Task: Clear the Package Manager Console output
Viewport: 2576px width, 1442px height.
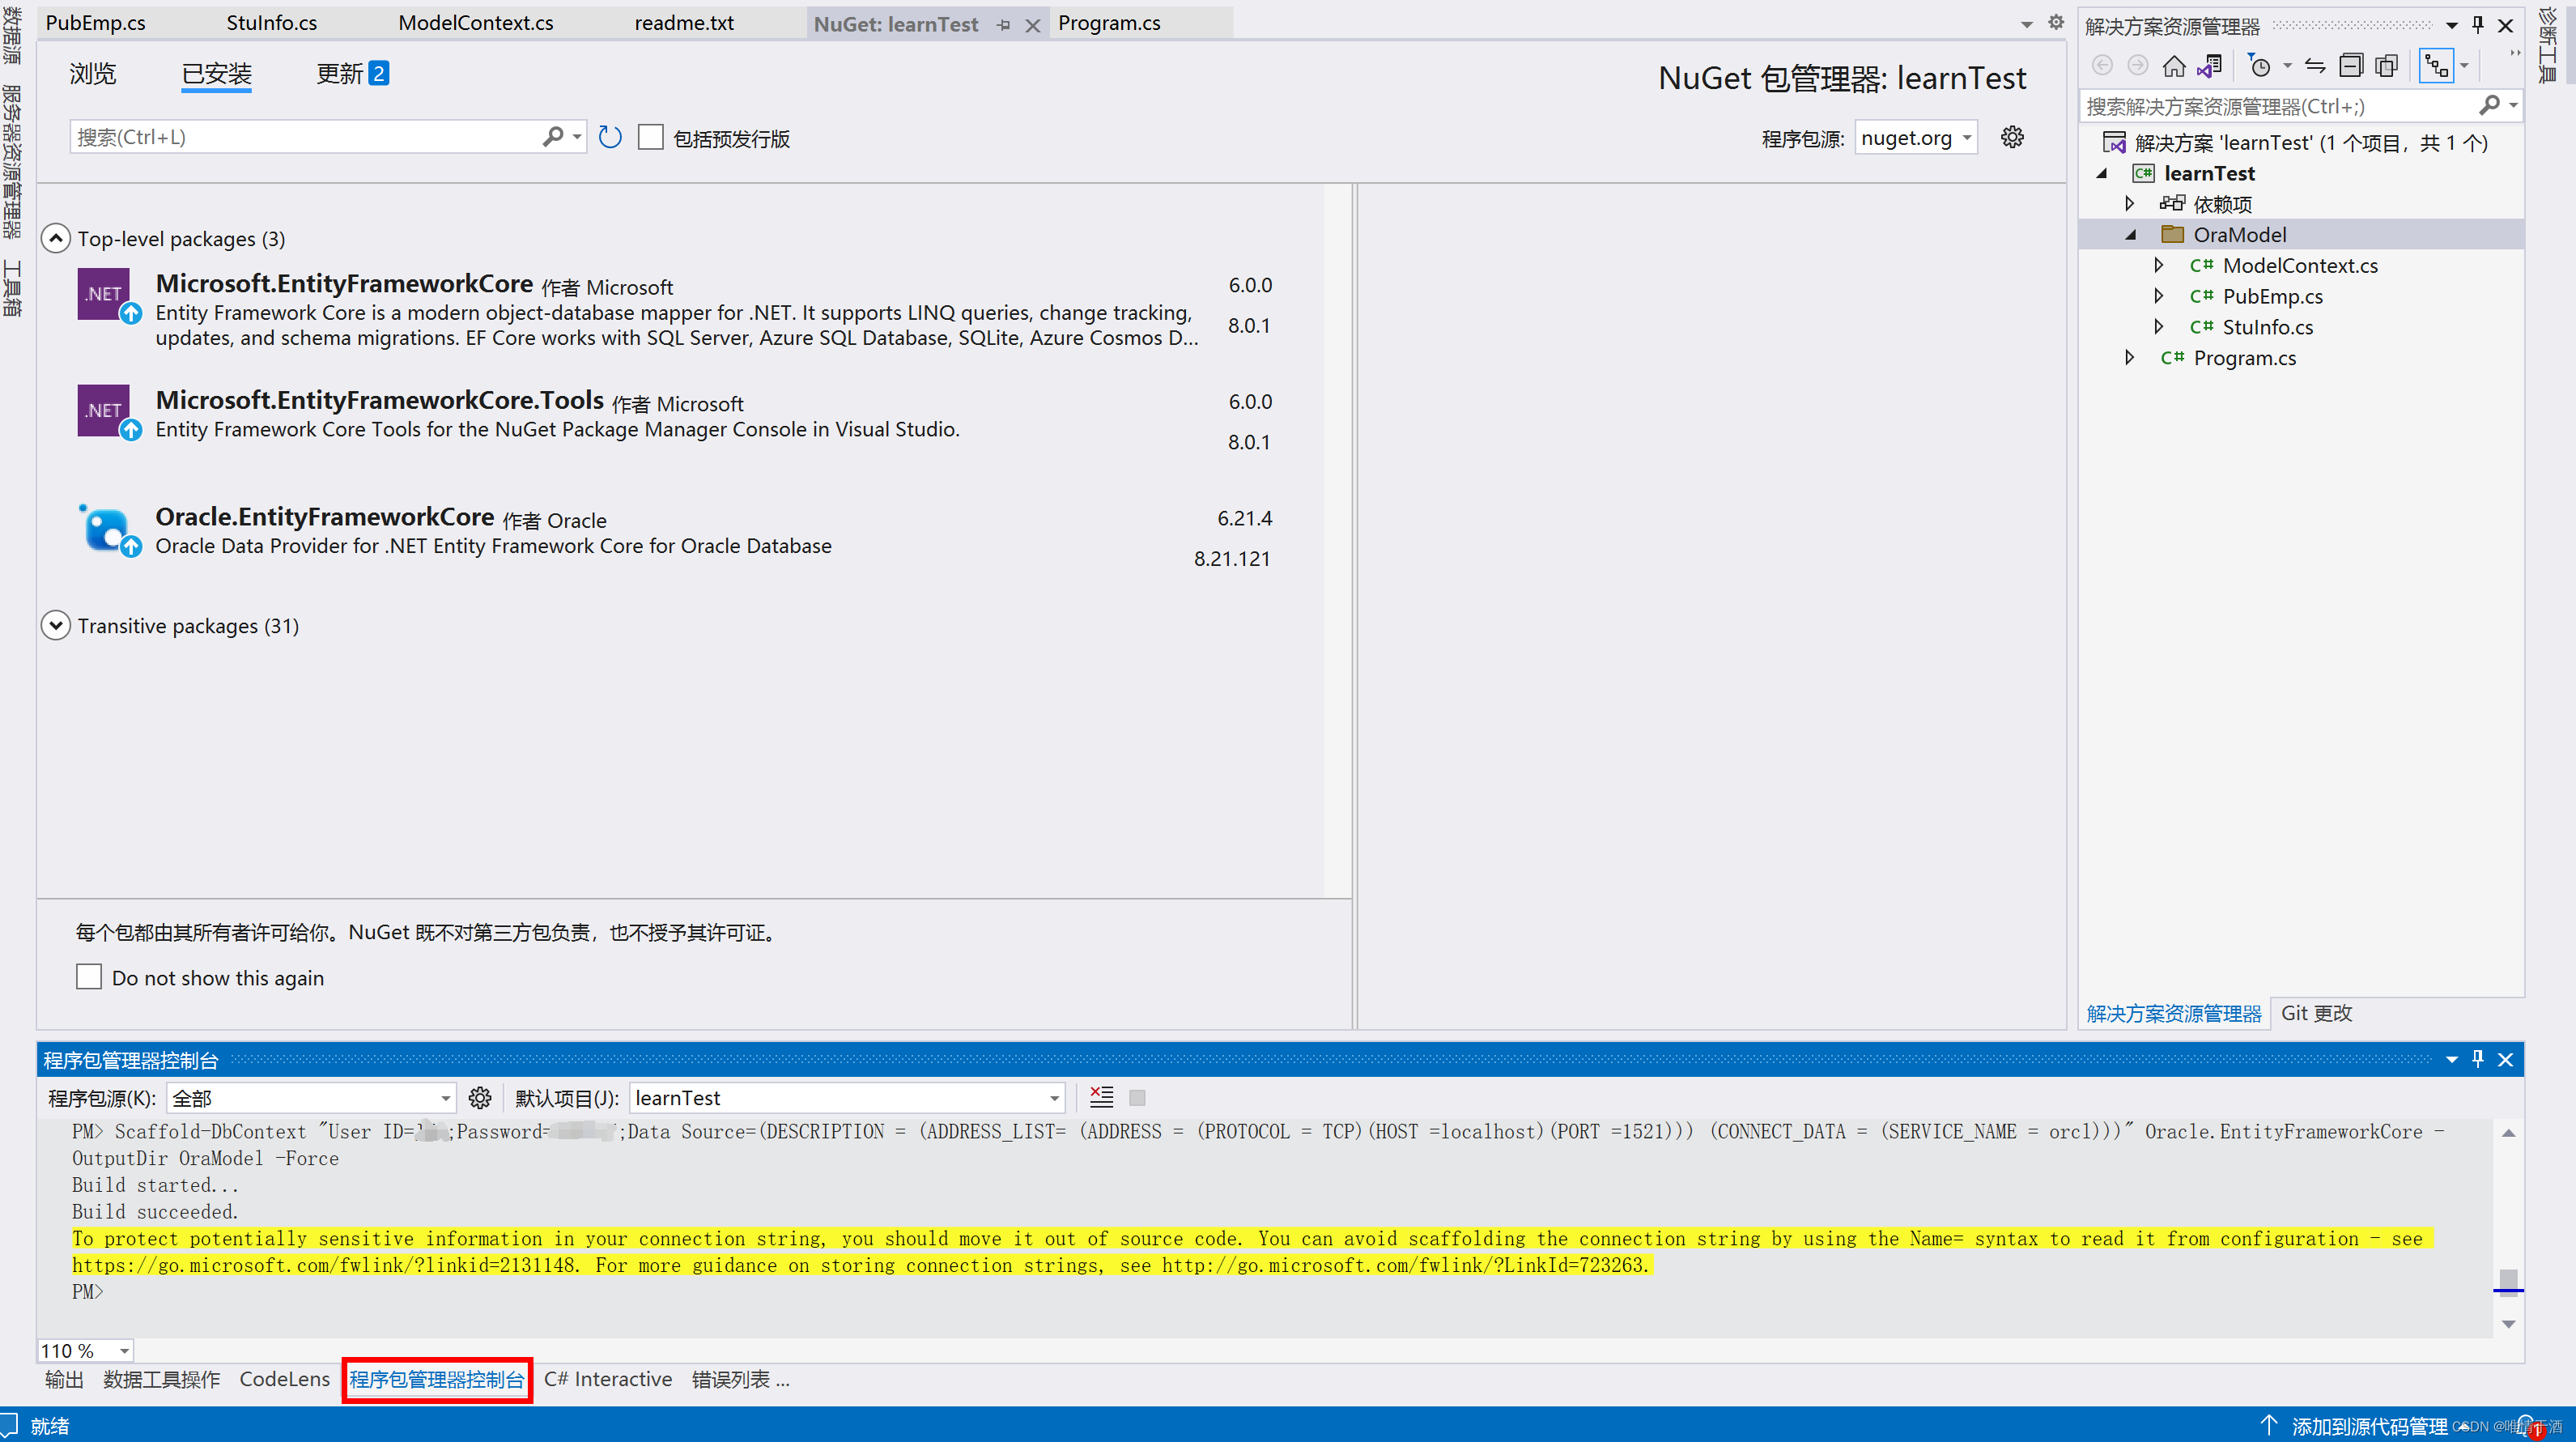Action: point(1101,1097)
